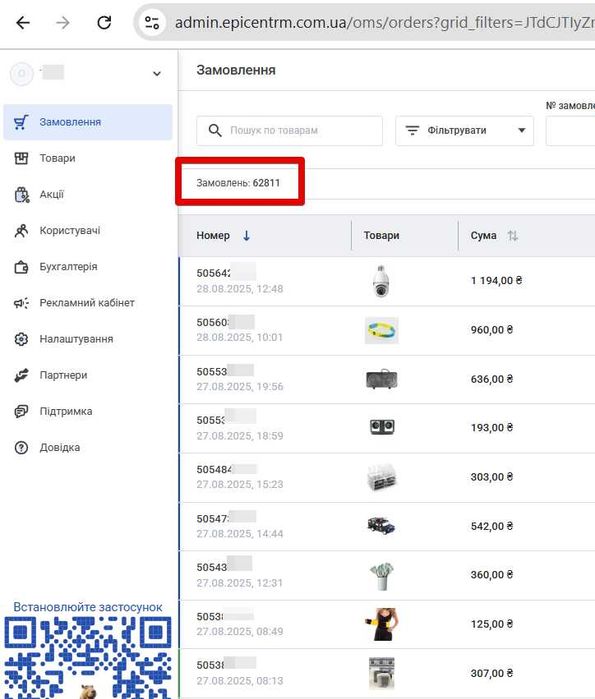
Task: Click the address bar URL
Action: pyautogui.click(x=385, y=22)
